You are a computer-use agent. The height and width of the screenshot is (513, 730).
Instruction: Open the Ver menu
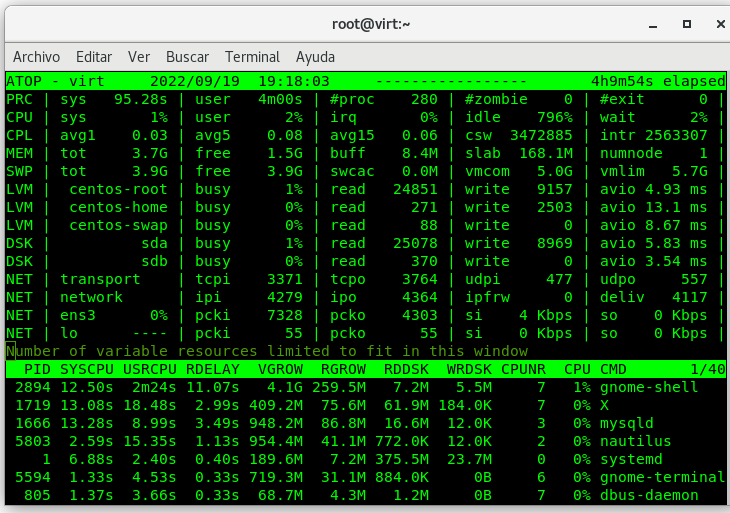pyautogui.click(x=139, y=57)
